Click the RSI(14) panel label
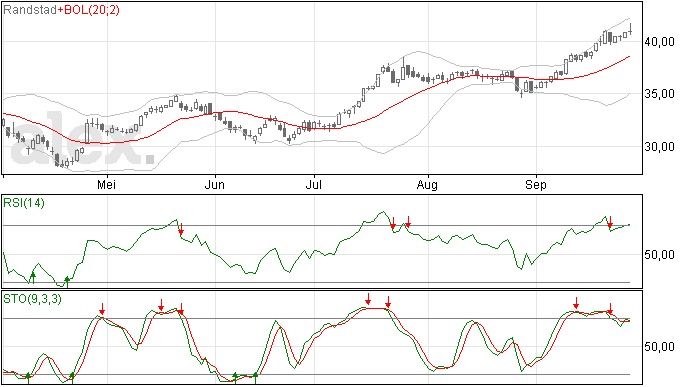Image resolution: width=690 pixels, height=387 pixels. [24, 203]
